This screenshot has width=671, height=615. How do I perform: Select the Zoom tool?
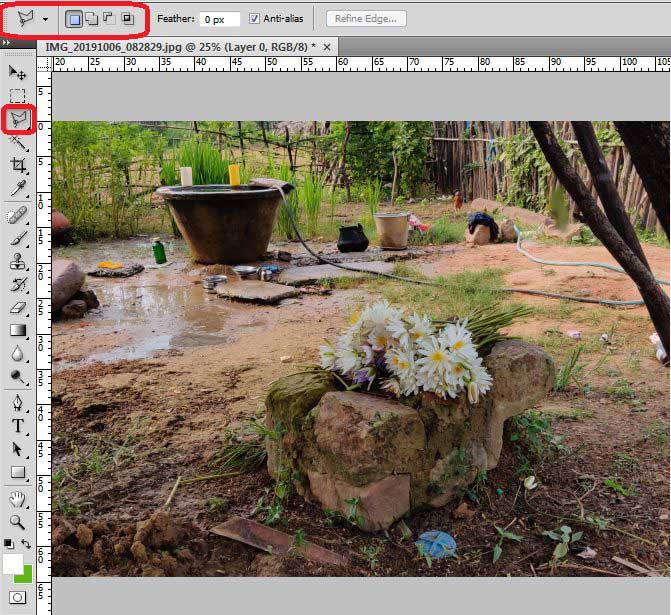point(18,522)
